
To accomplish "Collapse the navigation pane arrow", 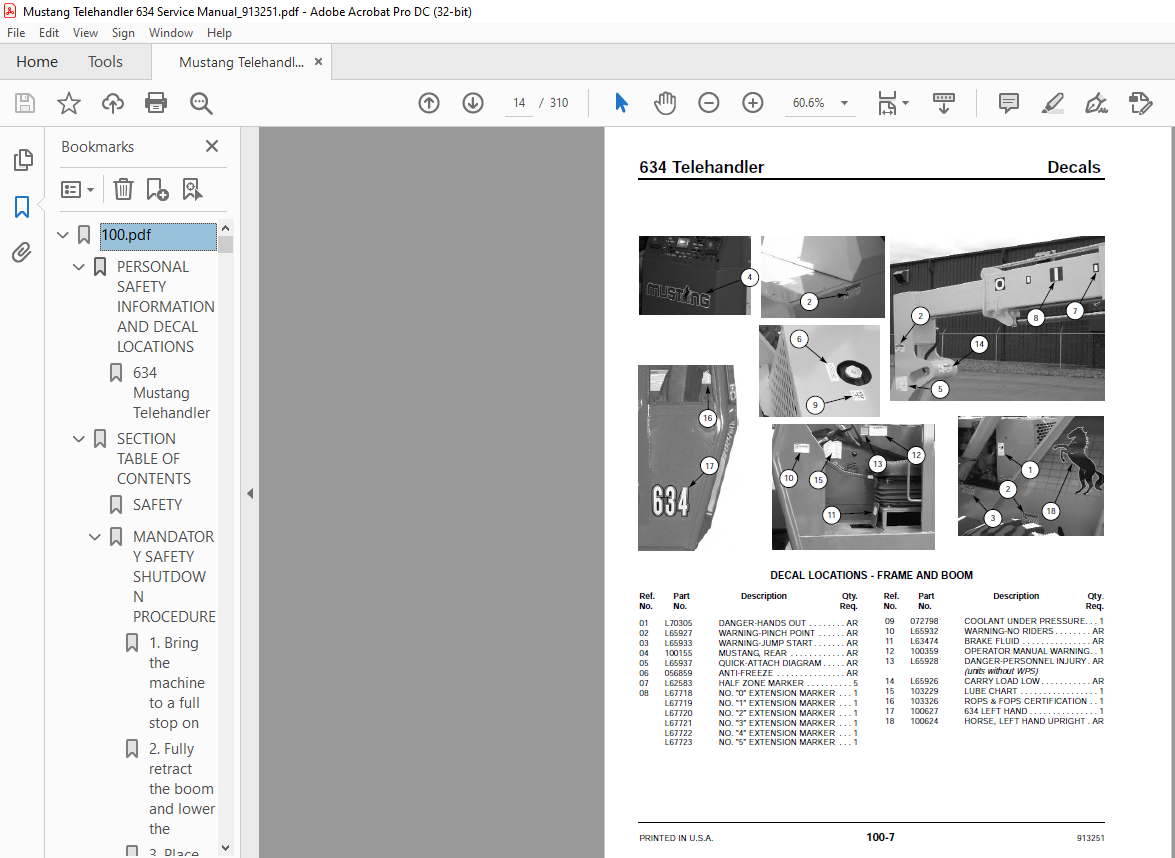I will (250, 493).
